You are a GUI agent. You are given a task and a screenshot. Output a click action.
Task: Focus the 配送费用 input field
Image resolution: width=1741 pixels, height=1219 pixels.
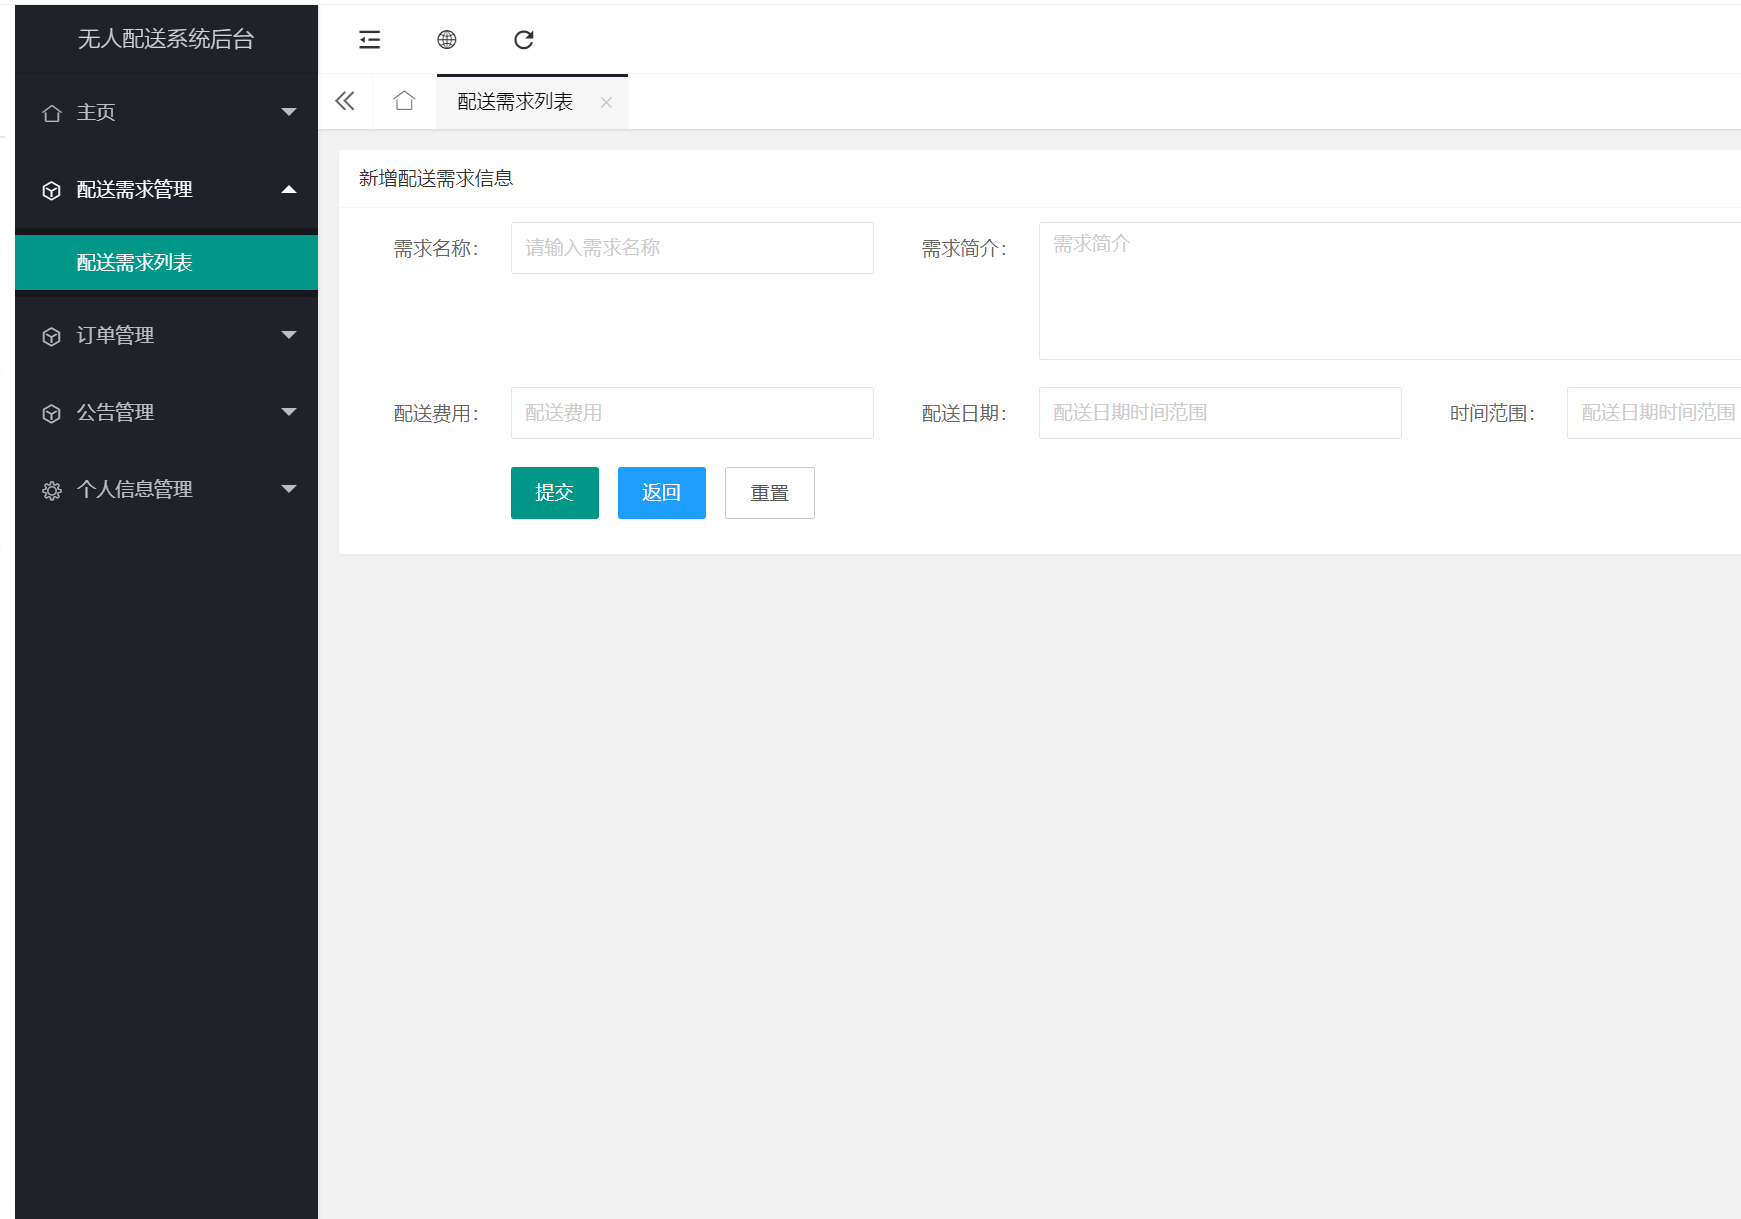(692, 413)
